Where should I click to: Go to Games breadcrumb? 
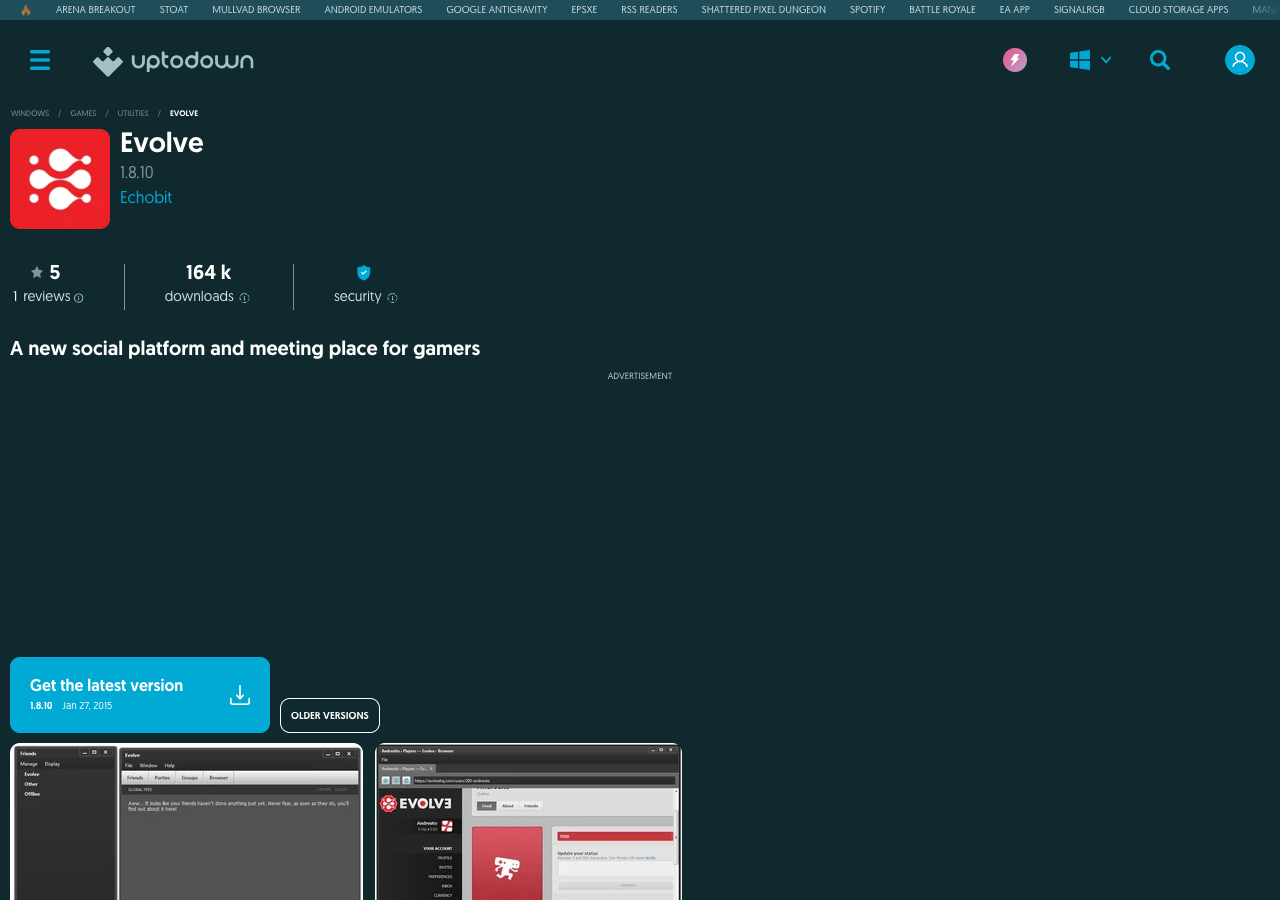[x=83, y=114]
